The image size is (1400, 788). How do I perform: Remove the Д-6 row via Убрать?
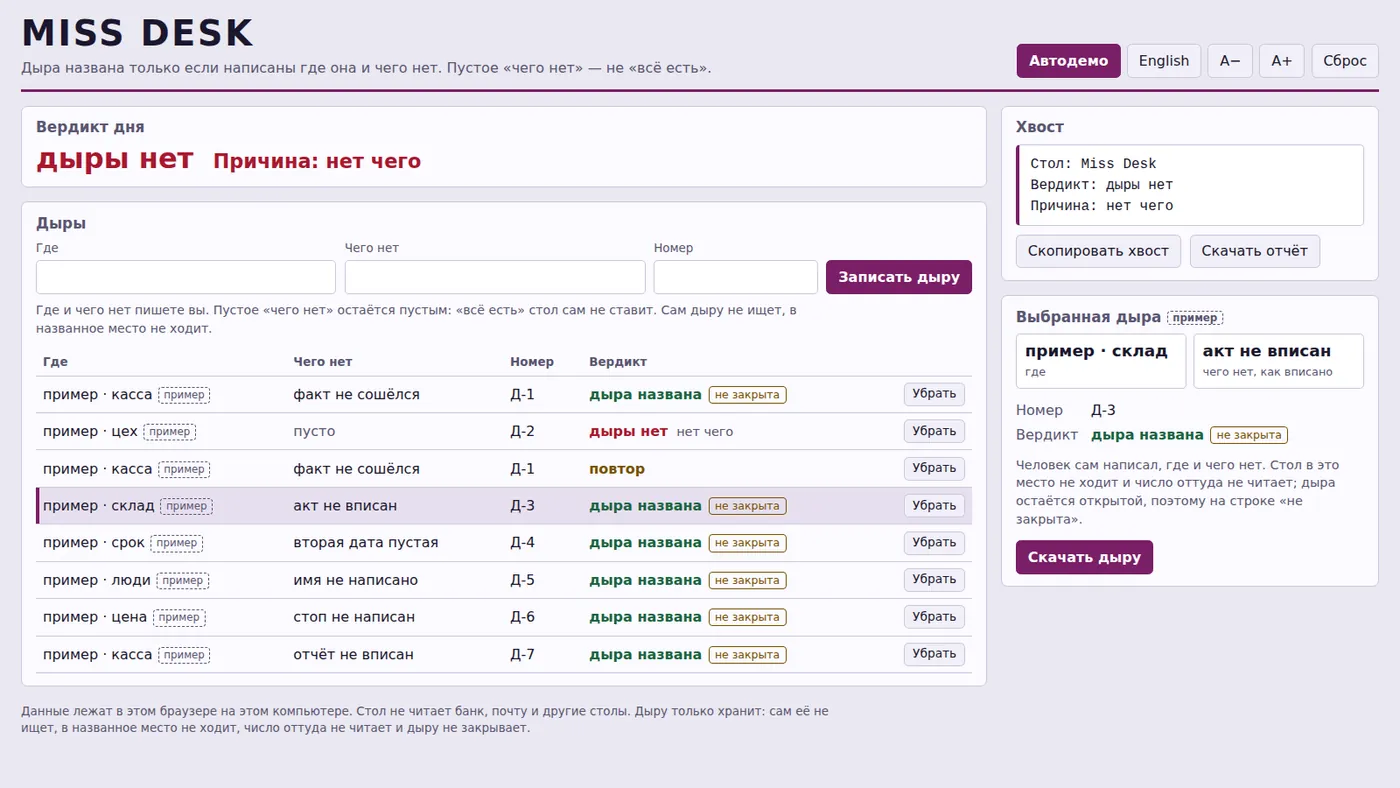934,617
